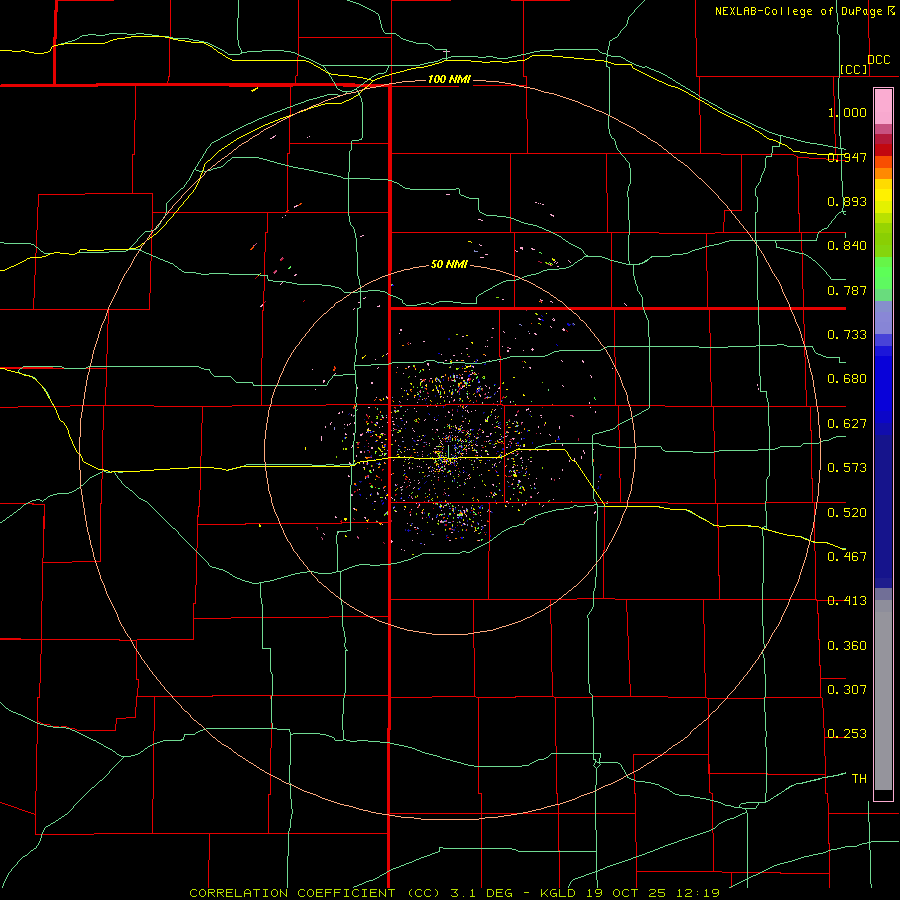The width and height of the screenshot is (900, 900).
Task: Click the 0.787 color scale value
Action: pos(847,290)
